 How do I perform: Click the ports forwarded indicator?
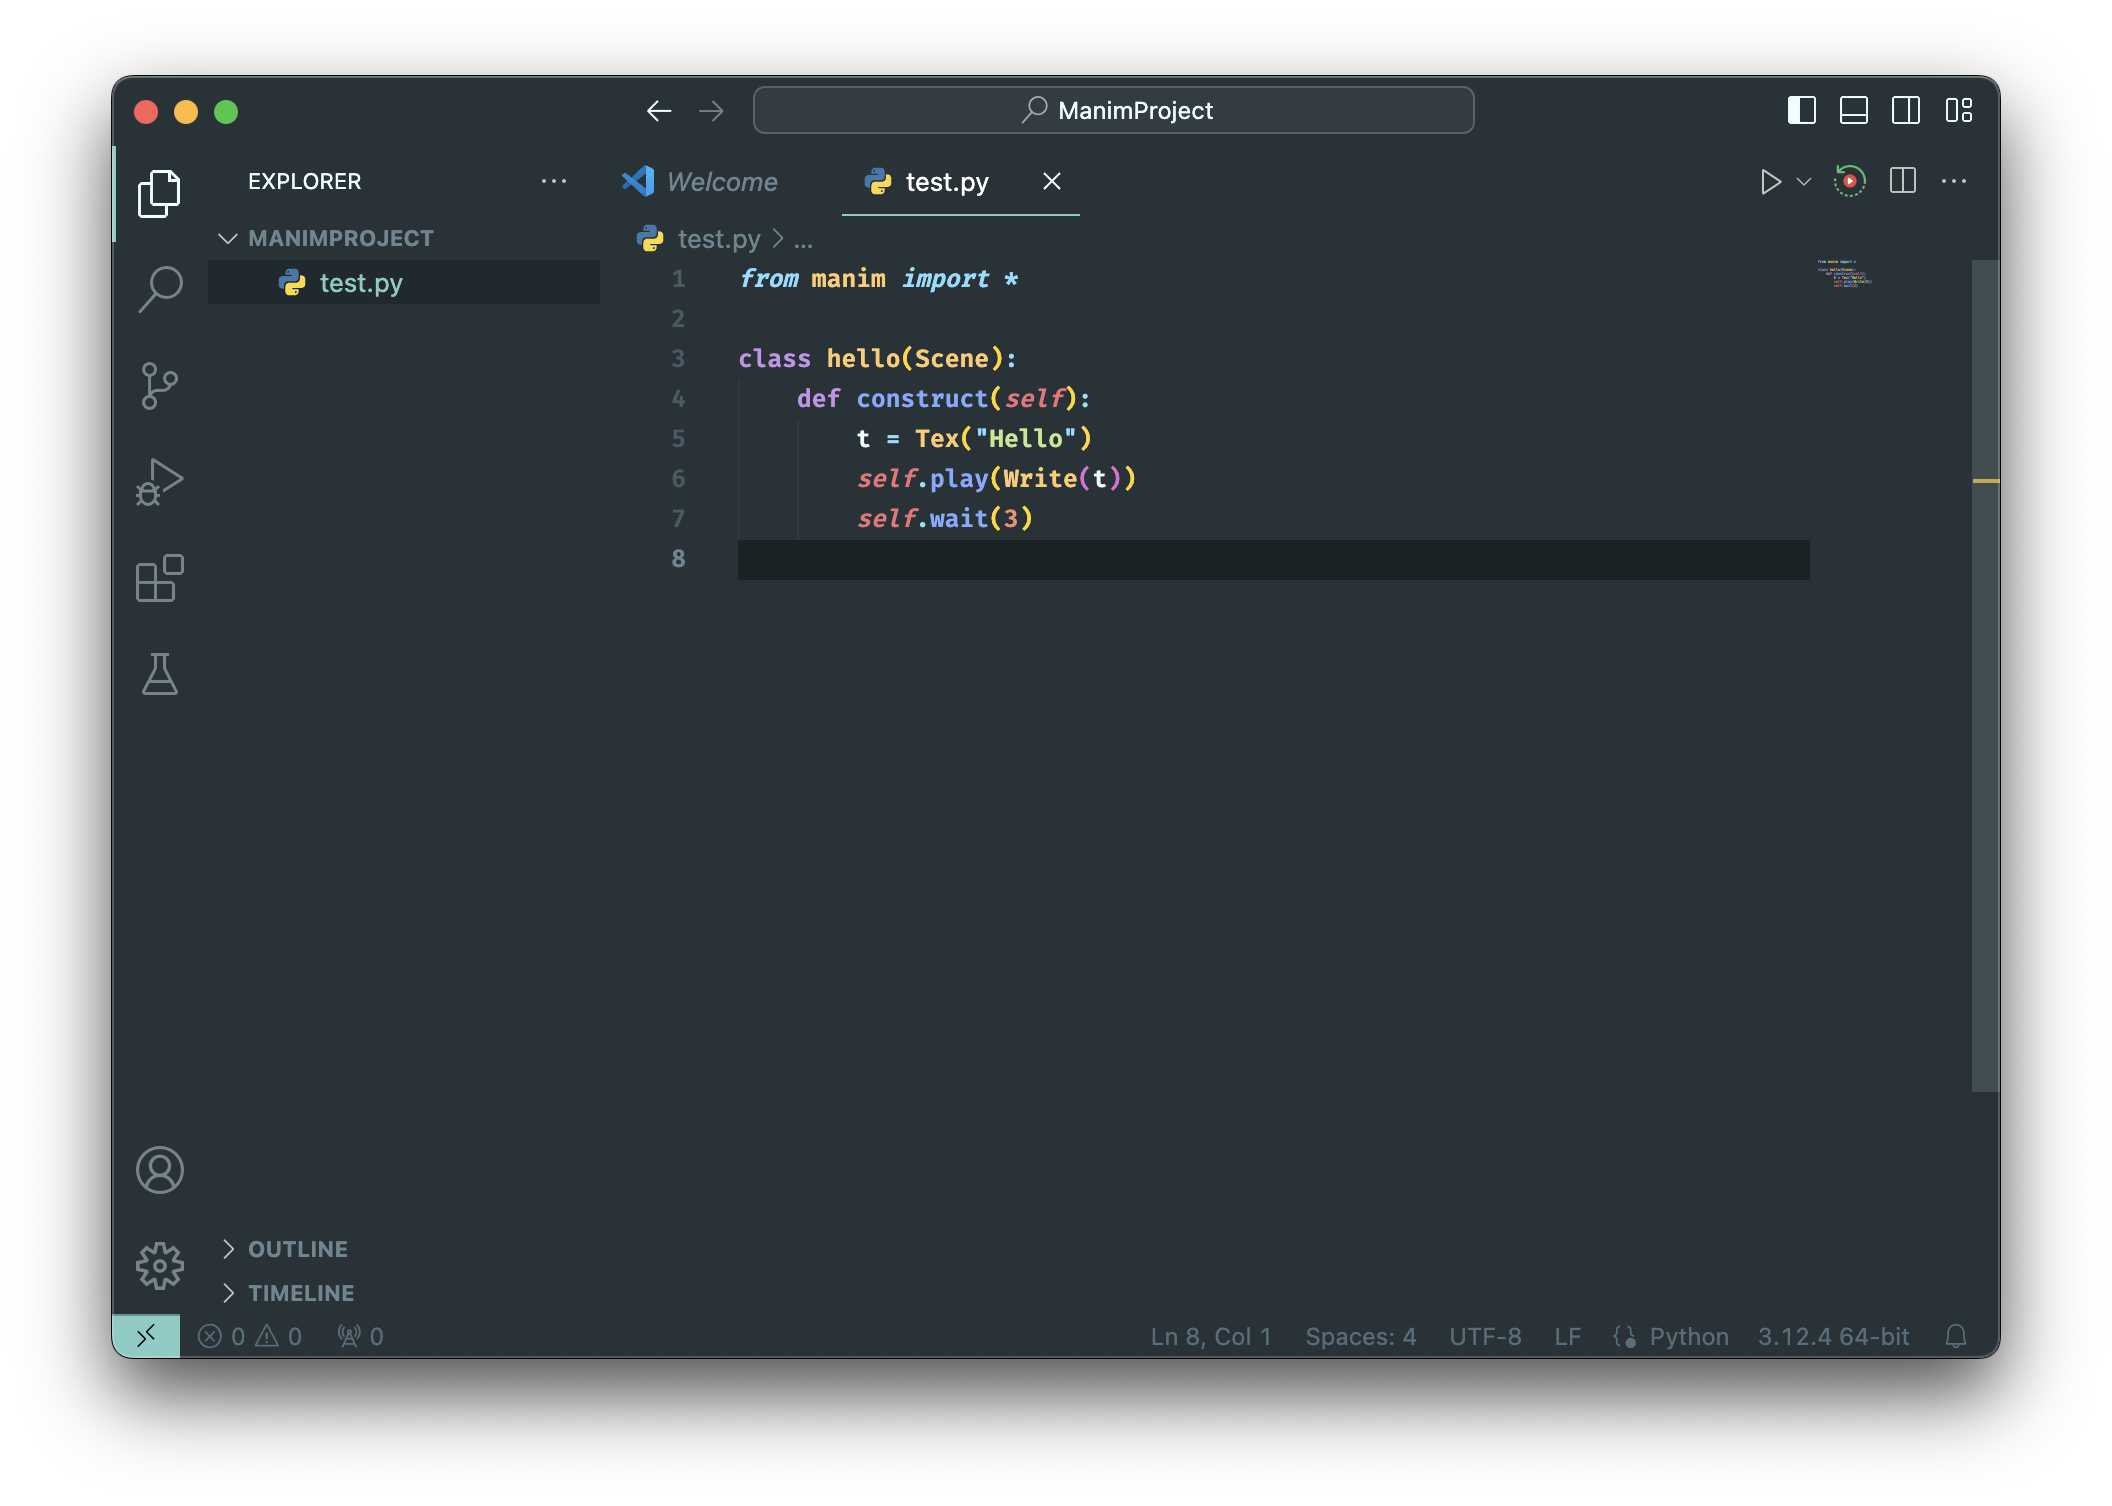point(360,1337)
